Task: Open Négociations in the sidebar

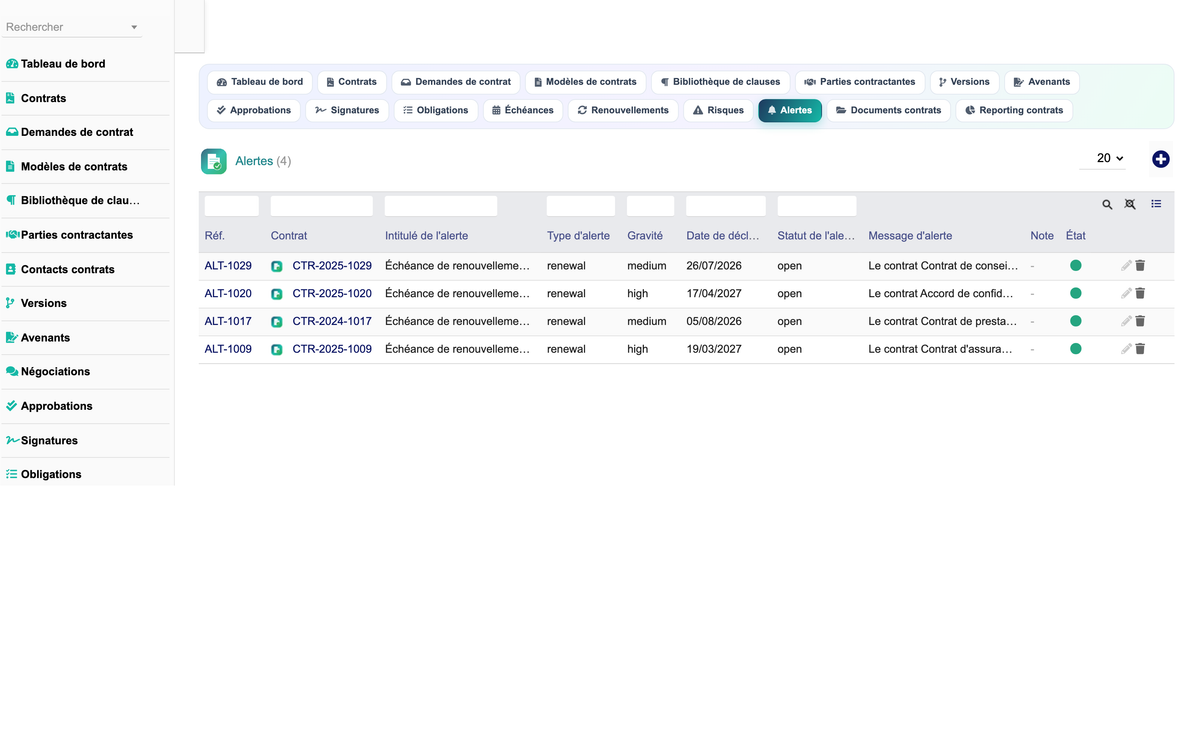Action: [x=87, y=371]
